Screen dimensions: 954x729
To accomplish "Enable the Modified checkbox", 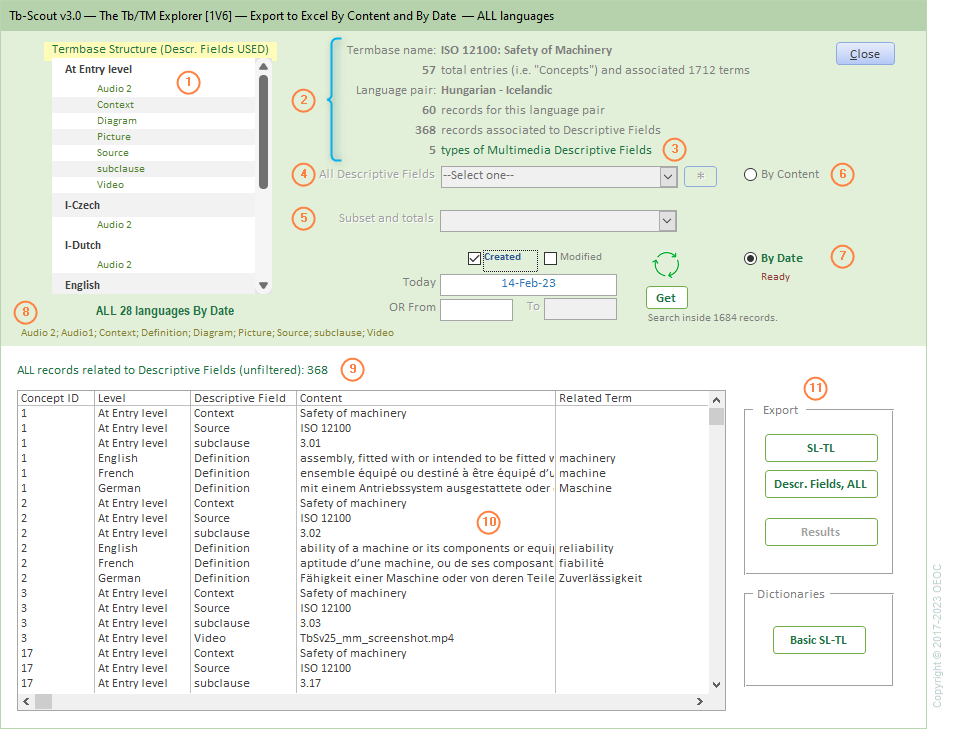I will point(551,258).
